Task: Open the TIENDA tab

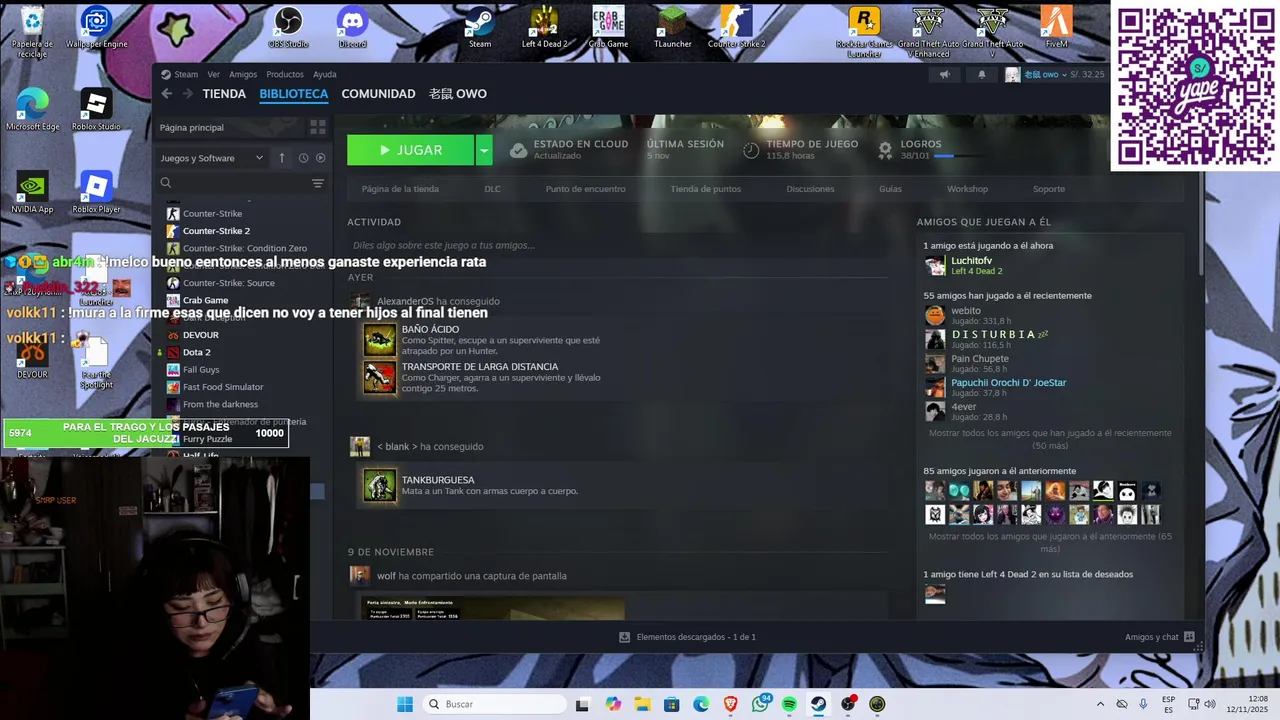Action: point(224,94)
